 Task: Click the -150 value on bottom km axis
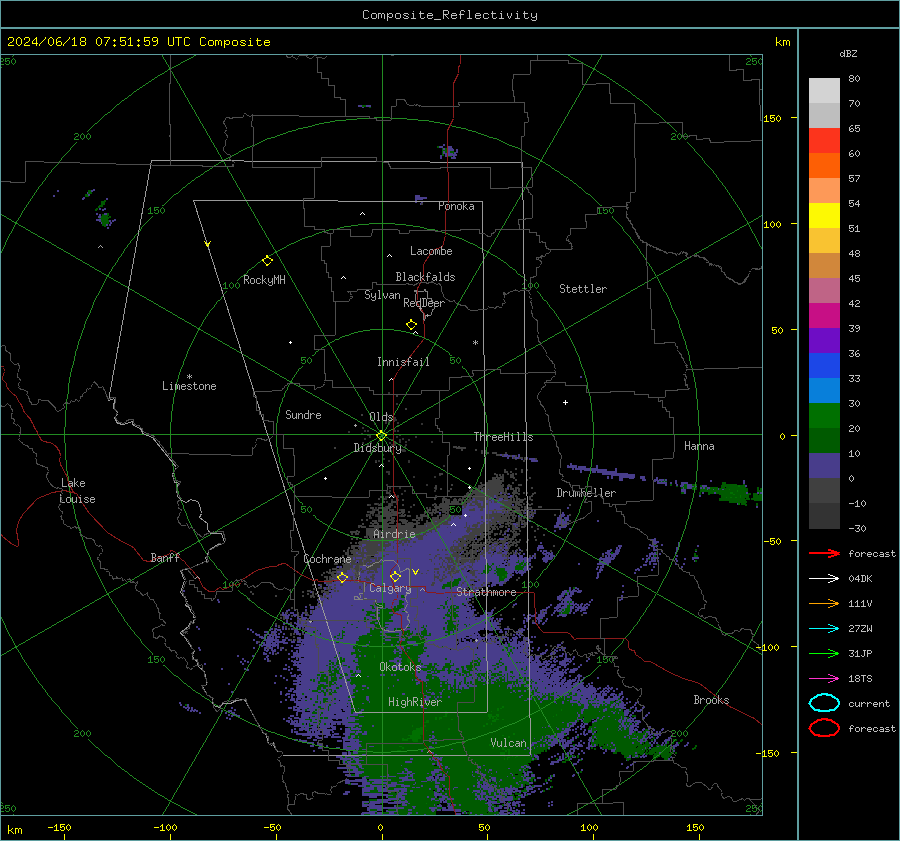pyautogui.click(x=60, y=827)
